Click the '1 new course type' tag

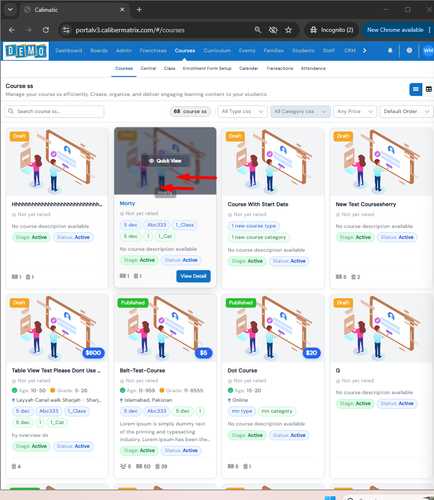pos(254,226)
